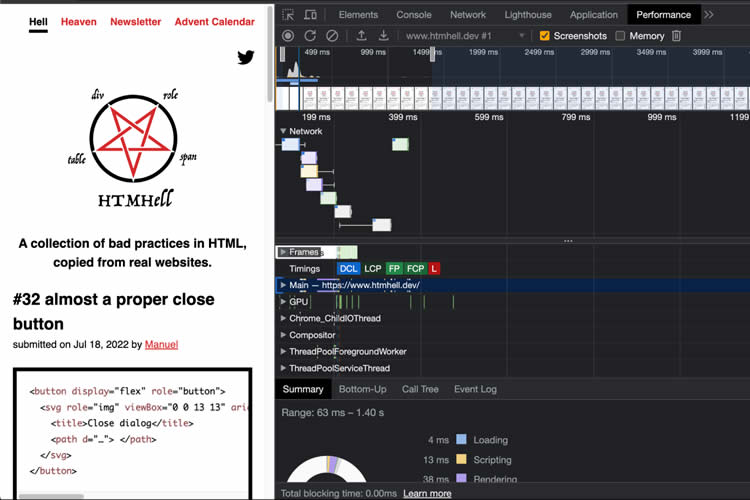Click the FCP timing marker
The height and width of the screenshot is (500, 750).
point(415,268)
